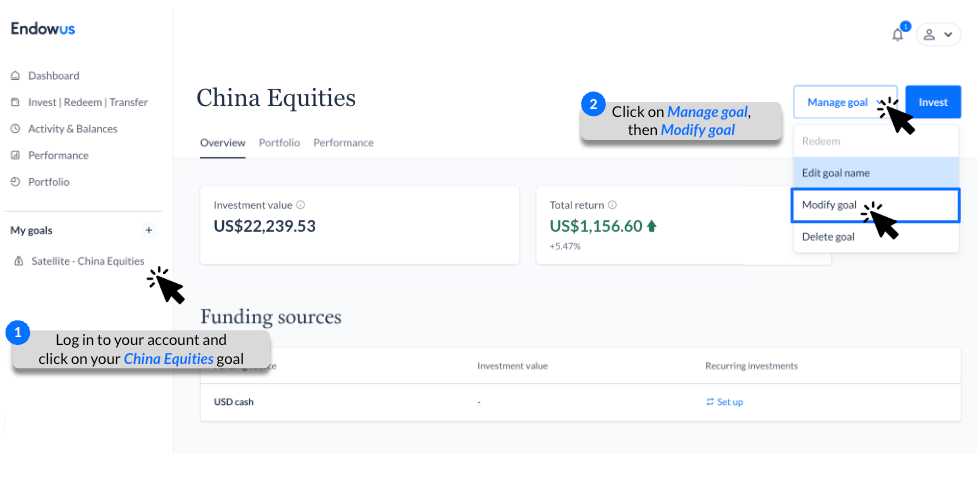Click the green up arrow indicator
Viewport: 977px width, 488px height.
coord(652,226)
